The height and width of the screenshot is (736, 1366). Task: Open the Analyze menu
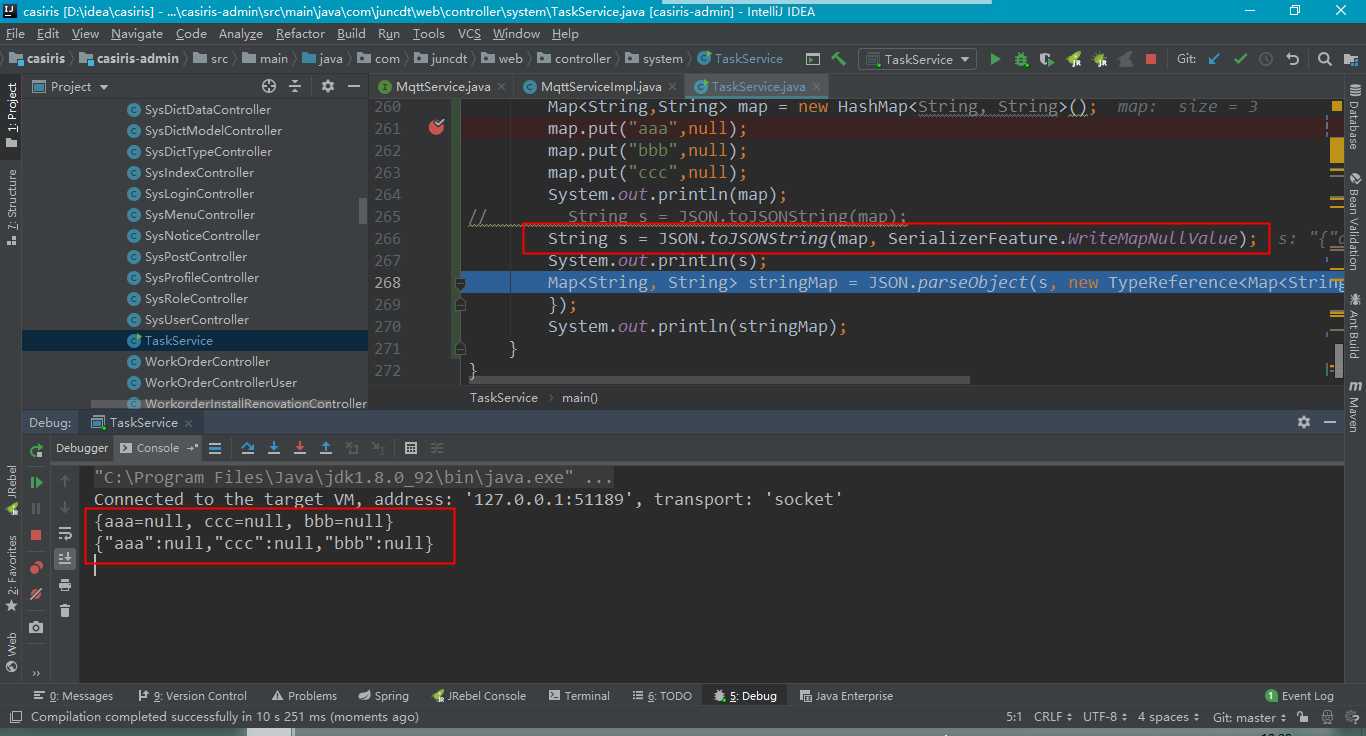tap(240, 33)
